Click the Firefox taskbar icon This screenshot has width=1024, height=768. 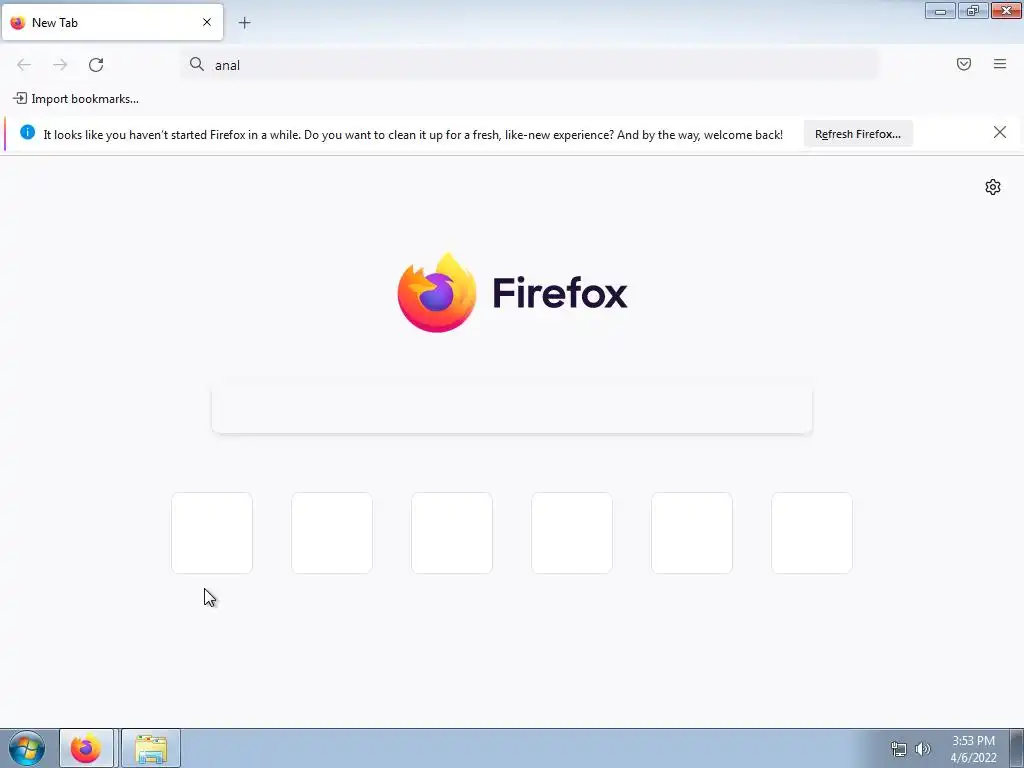(86, 748)
